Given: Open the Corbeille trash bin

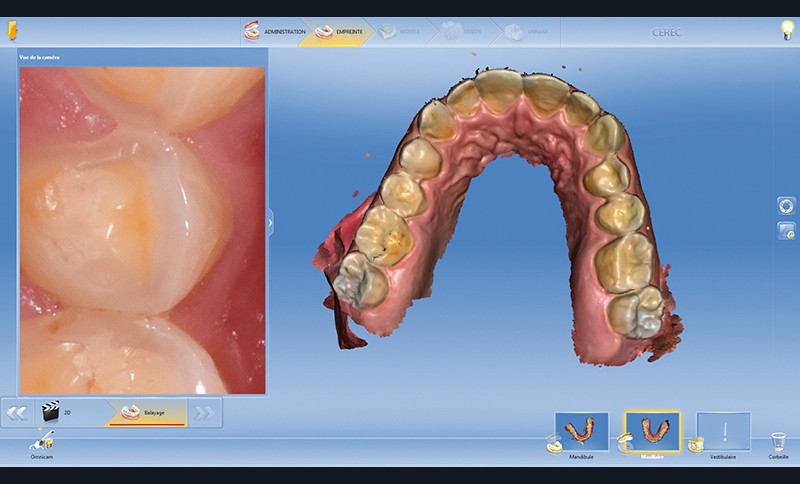Looking at the screenshot, I should [x=778, y=442].
